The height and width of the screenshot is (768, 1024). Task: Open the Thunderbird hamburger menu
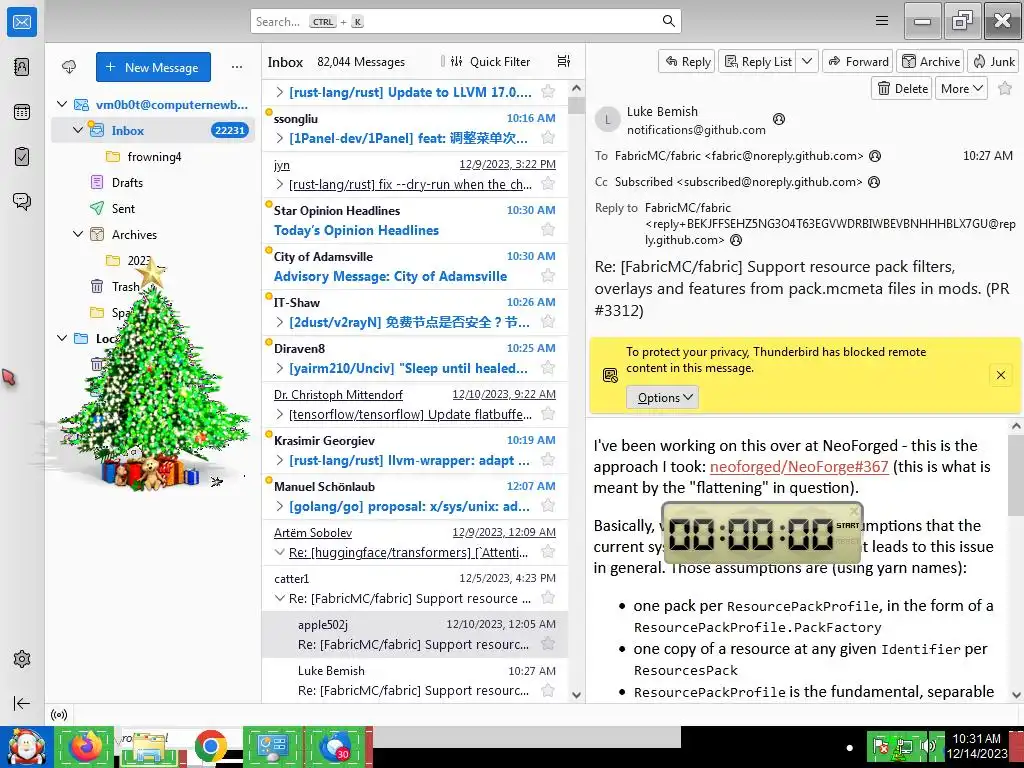882,21
